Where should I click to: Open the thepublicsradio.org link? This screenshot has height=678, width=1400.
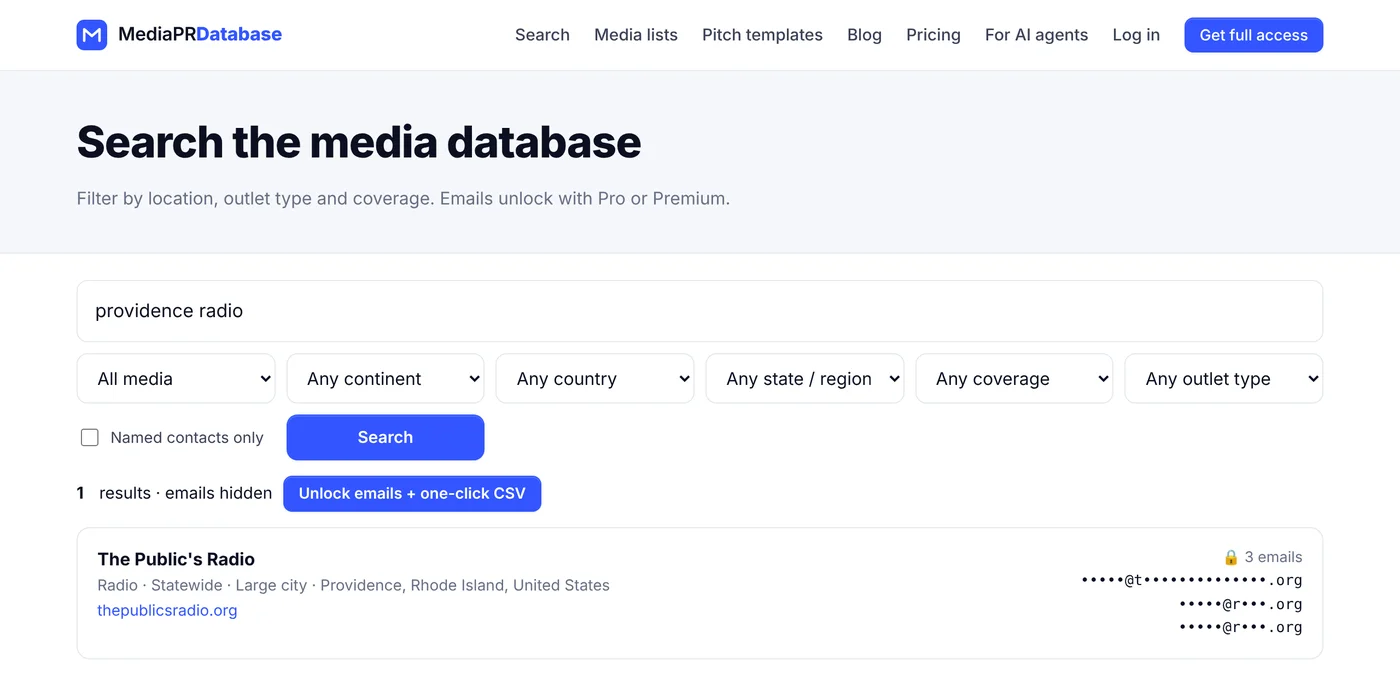167,610
